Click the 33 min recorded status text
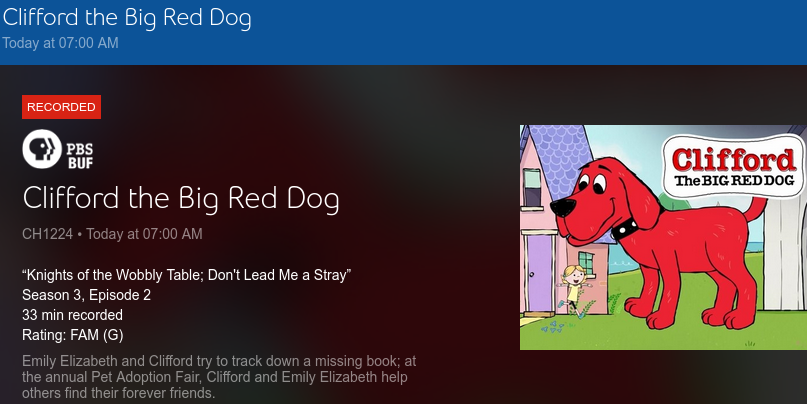807x404 pixels. tap(72, 315)
